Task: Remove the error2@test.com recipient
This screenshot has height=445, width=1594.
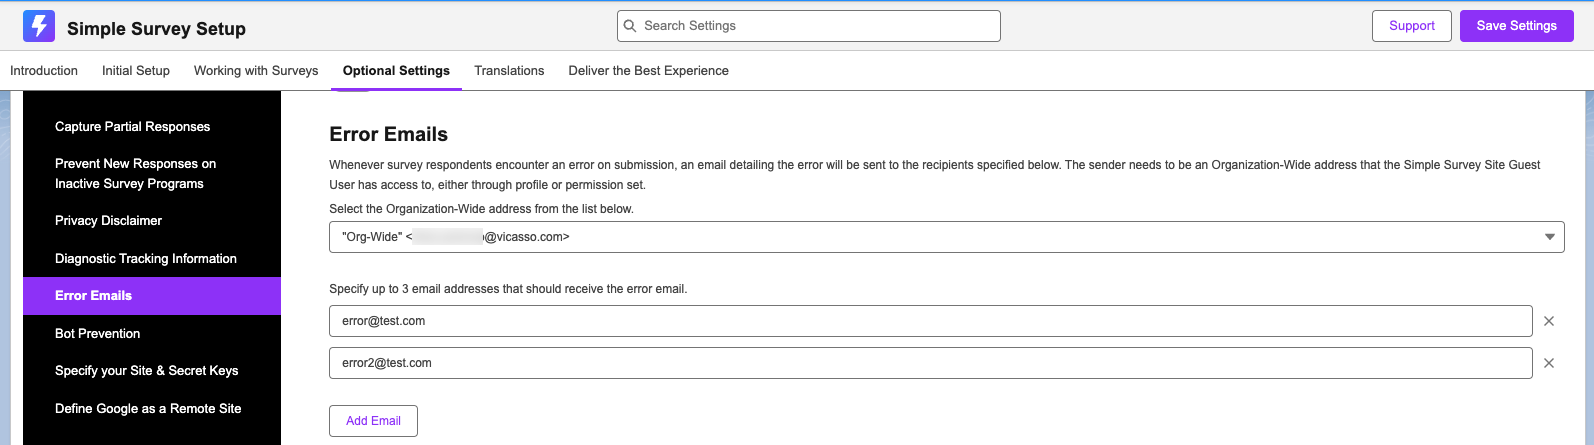Action: click(x=1549, y=363)
